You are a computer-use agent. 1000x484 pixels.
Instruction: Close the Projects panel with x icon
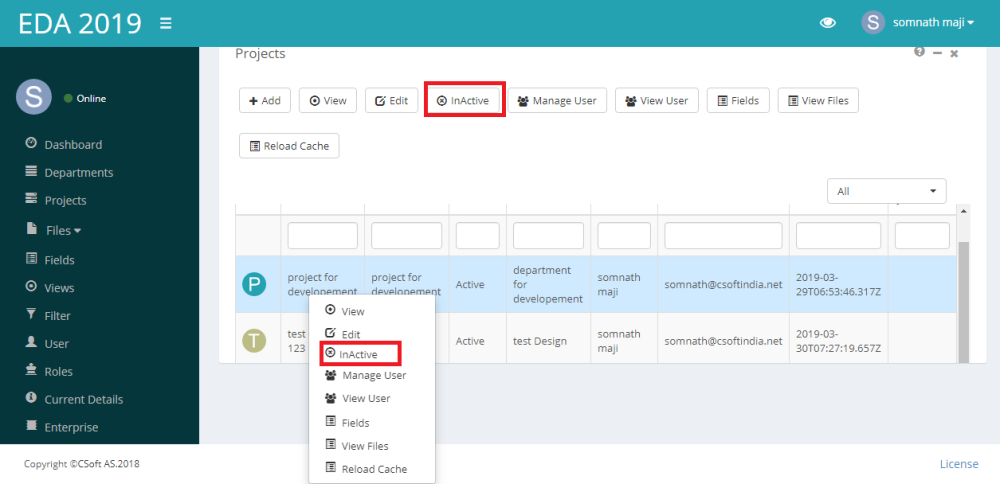pyautogui.click(x=954, y=54)
